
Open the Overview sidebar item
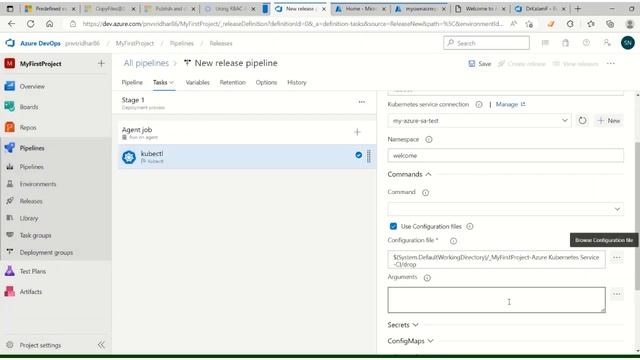coord(32,87)
